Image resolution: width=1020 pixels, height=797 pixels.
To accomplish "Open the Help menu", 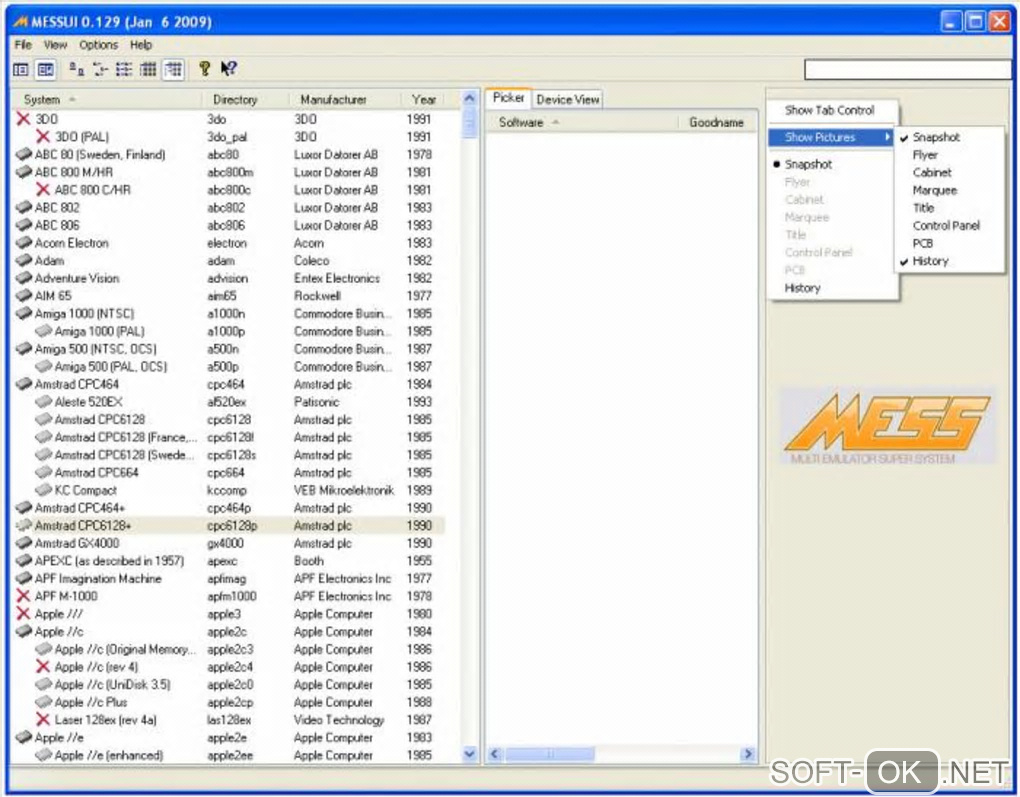I will (x=141, y=45).
